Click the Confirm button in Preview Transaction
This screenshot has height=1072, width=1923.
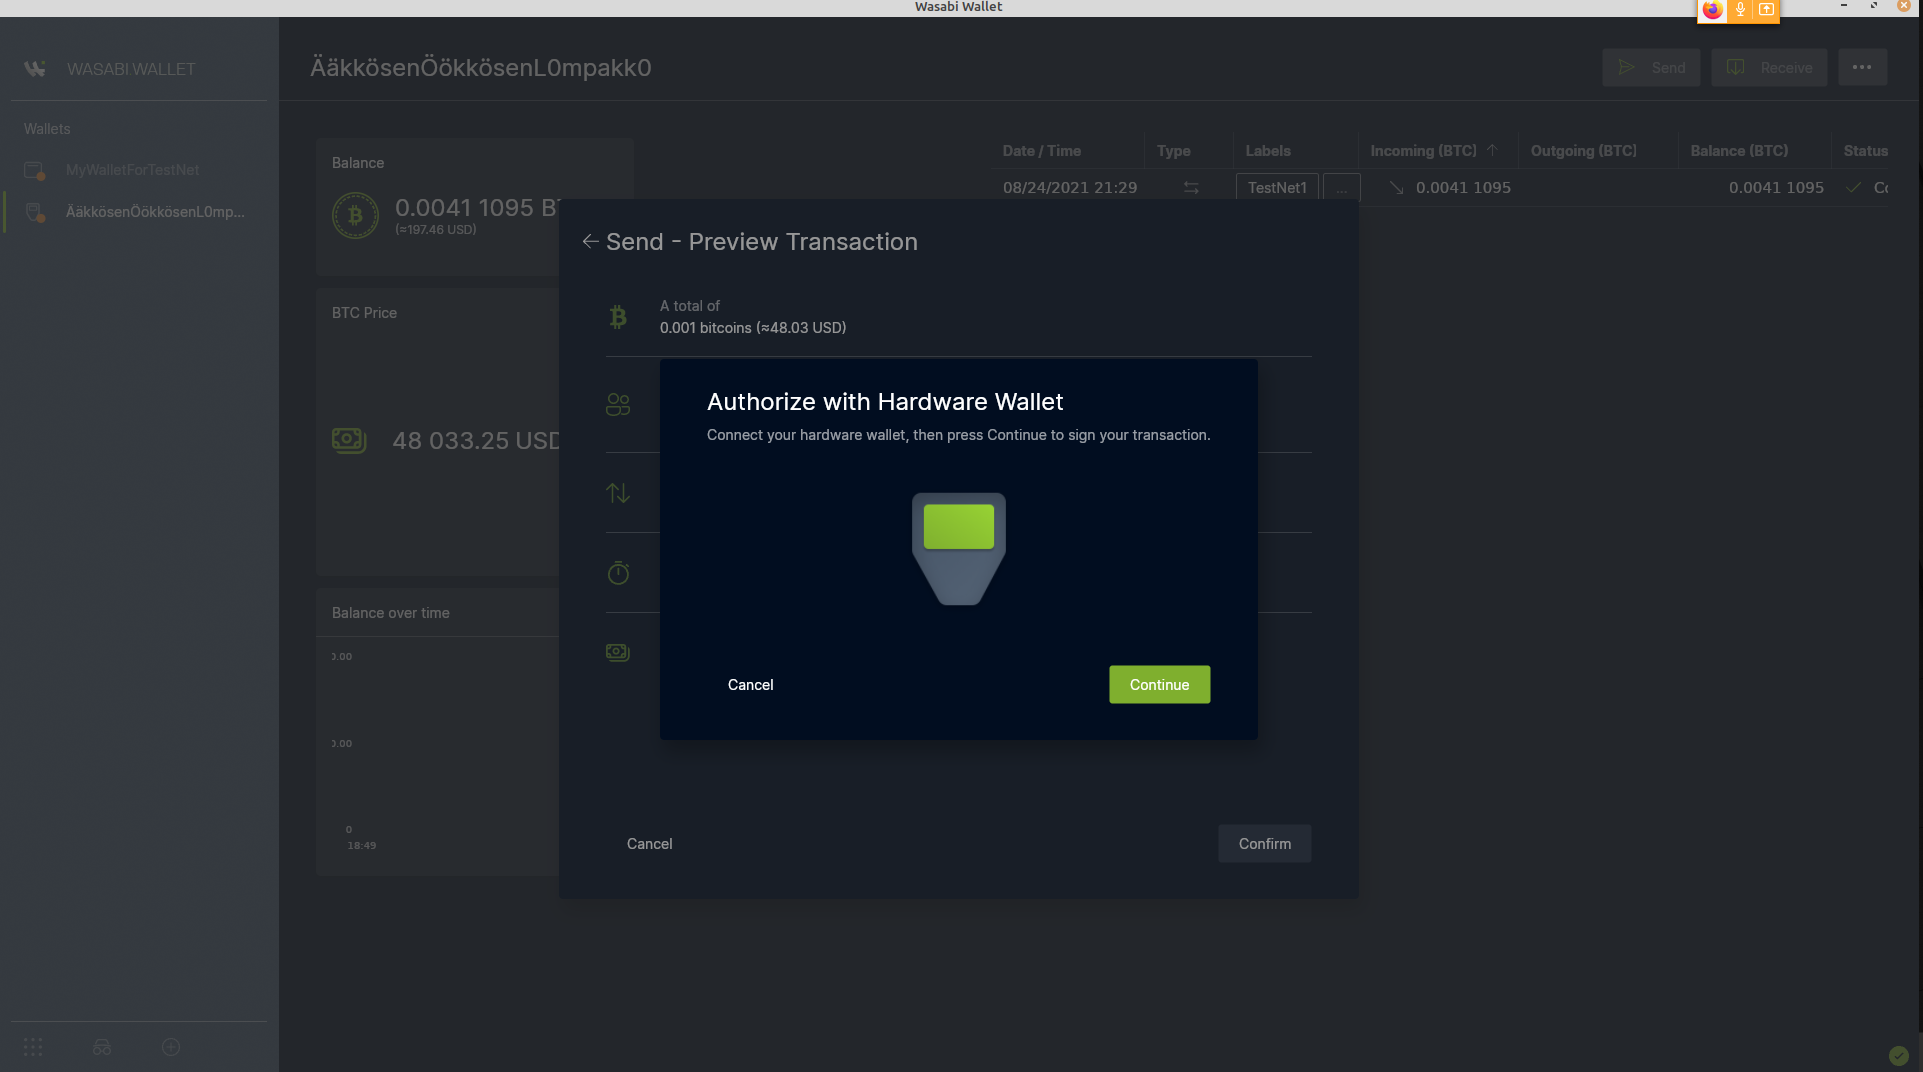pos(1264,843)
